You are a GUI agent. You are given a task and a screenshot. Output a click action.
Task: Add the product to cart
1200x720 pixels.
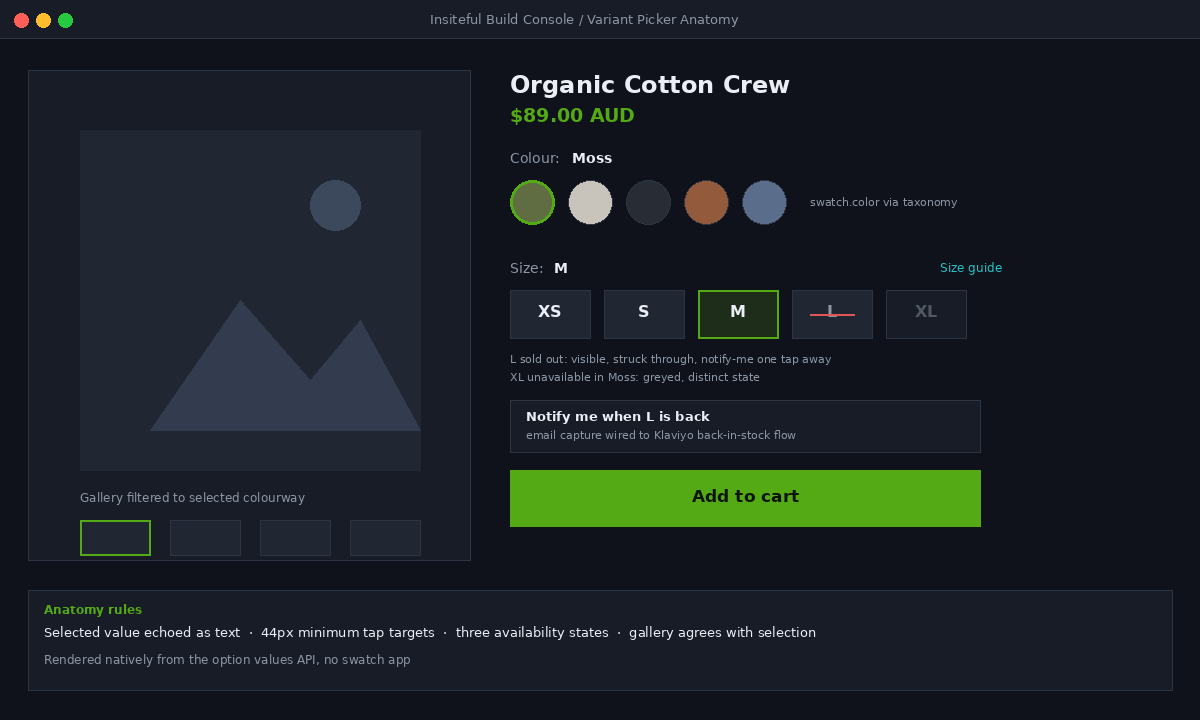pos(745,498)
